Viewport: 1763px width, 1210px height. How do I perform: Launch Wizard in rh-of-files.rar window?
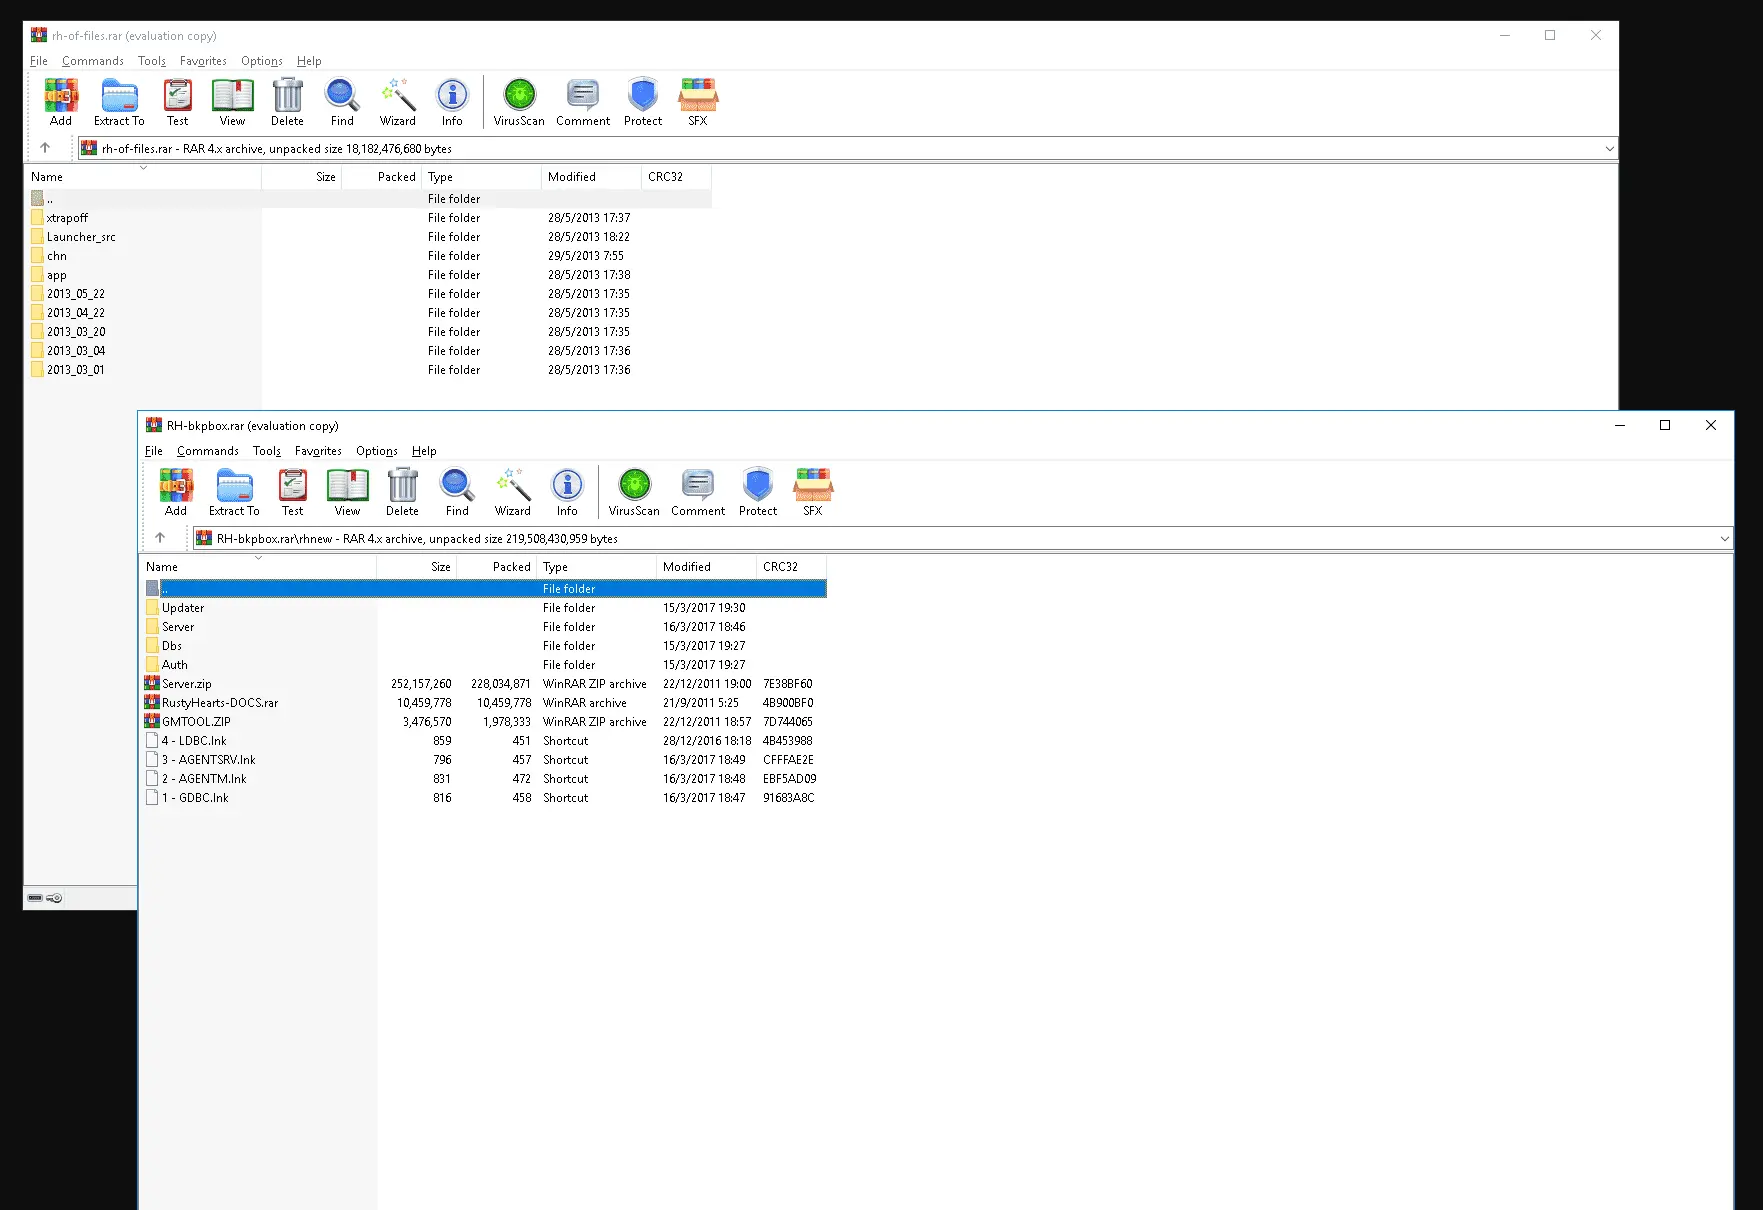(397, 102)
